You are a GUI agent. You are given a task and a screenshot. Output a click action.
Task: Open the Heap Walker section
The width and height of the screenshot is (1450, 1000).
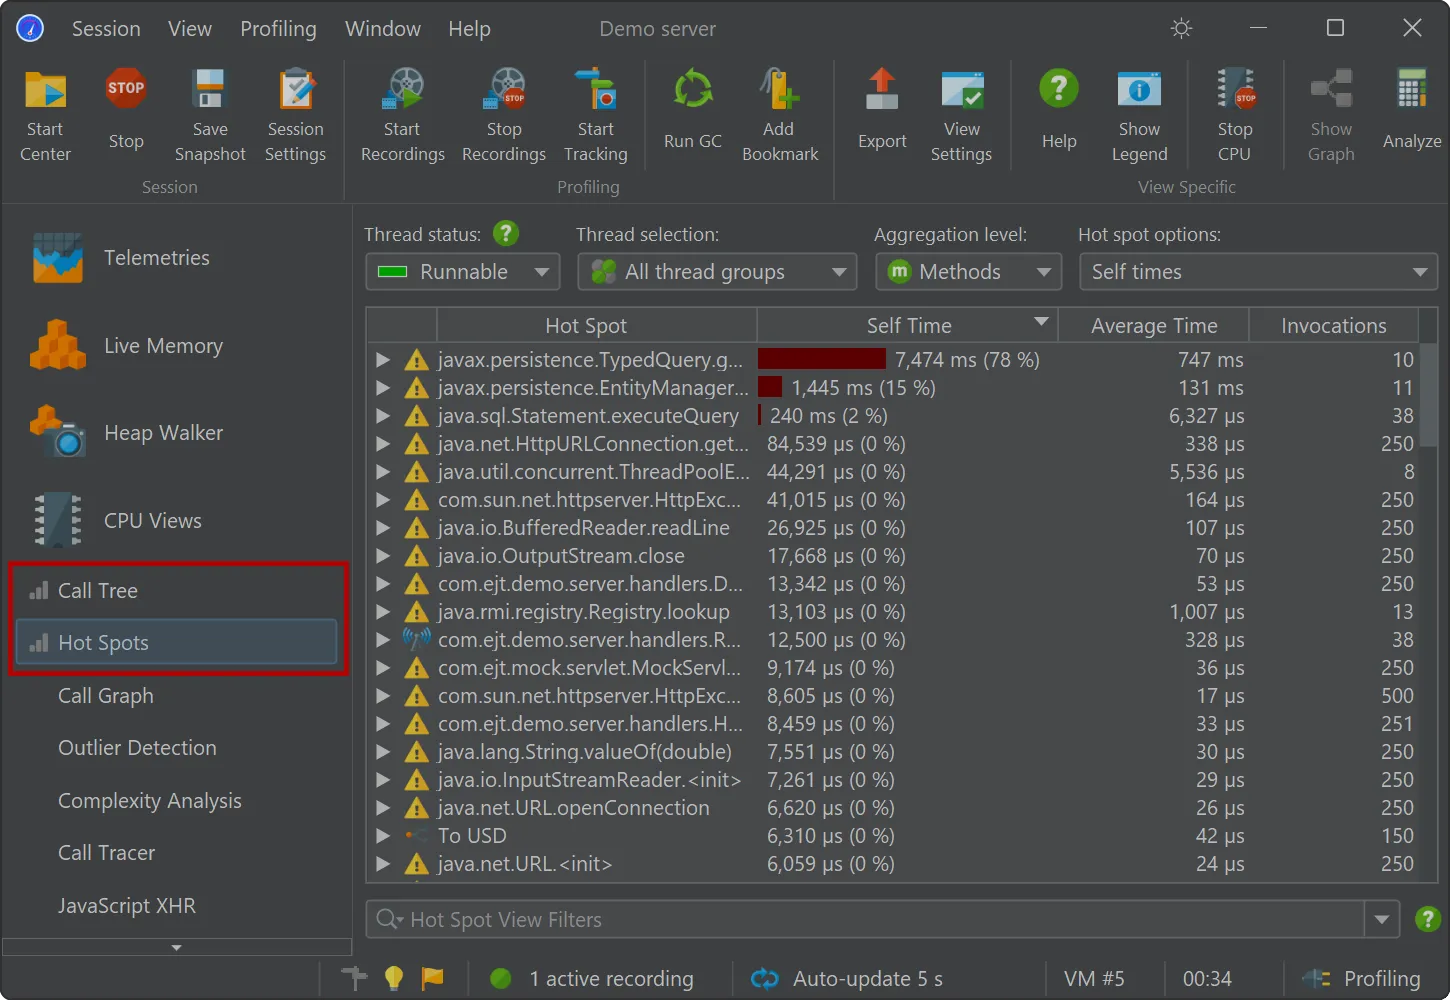pos(177,433)
